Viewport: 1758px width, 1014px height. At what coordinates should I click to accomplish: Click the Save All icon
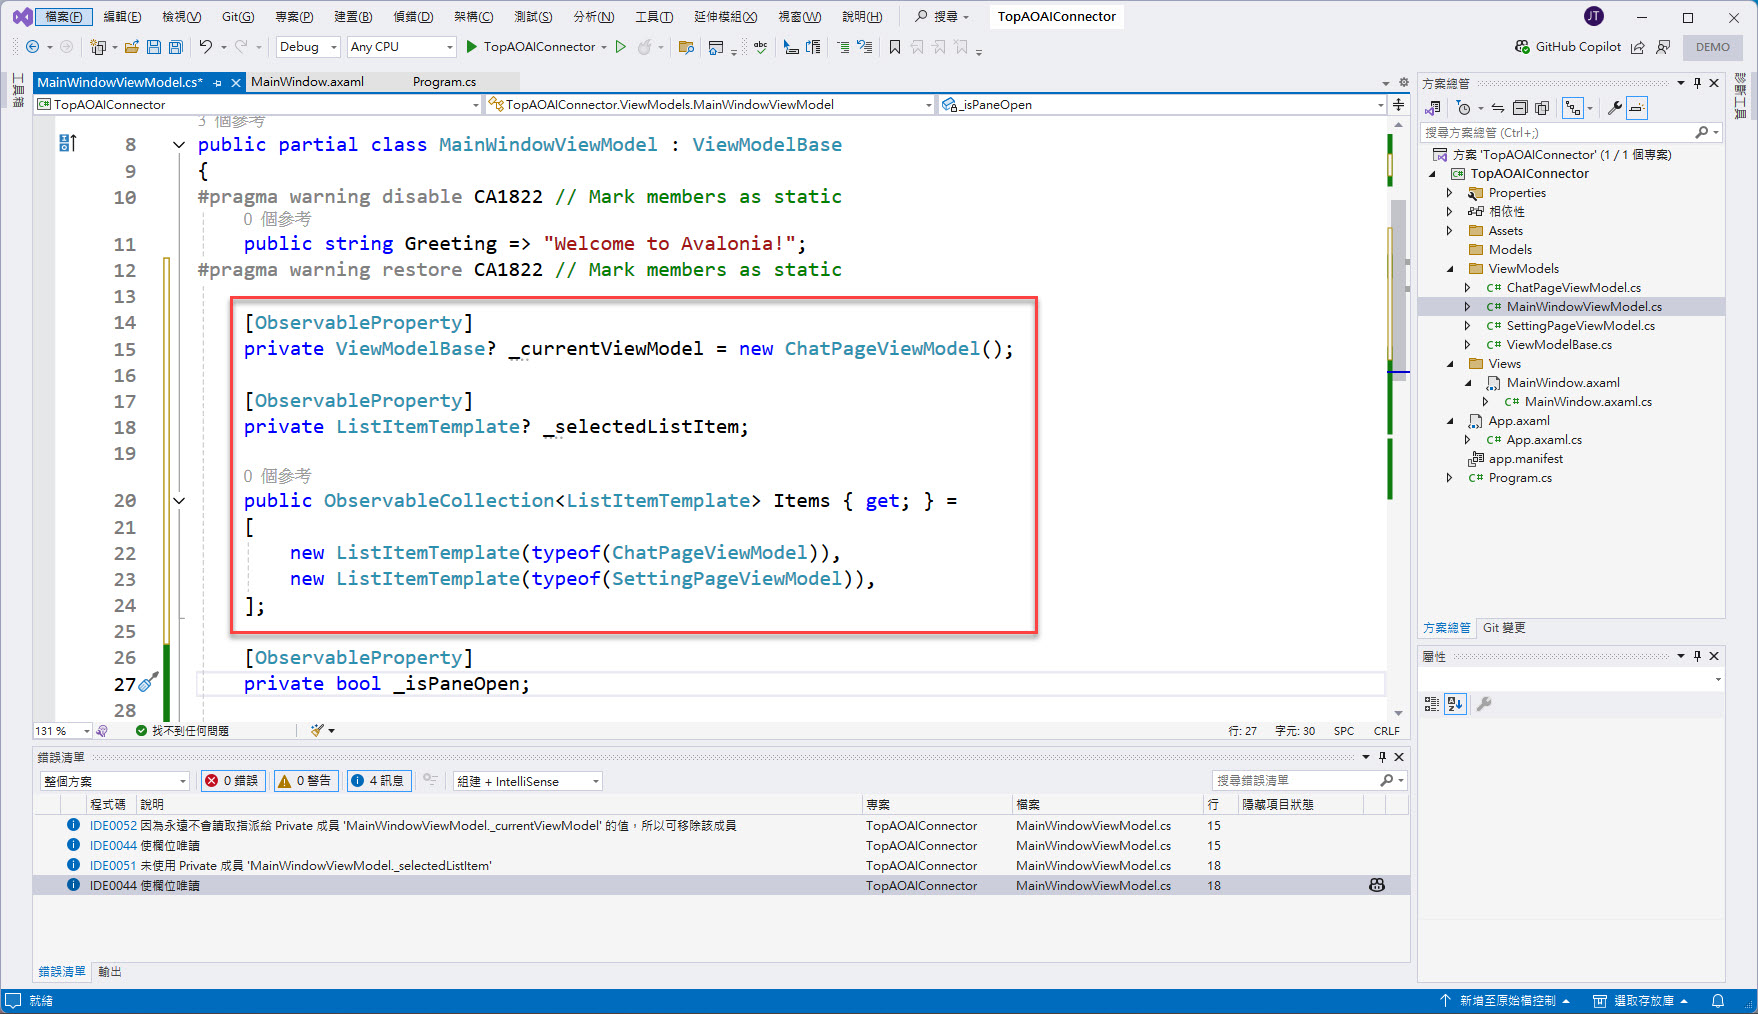pyautogui.click(x=176, y=47)
